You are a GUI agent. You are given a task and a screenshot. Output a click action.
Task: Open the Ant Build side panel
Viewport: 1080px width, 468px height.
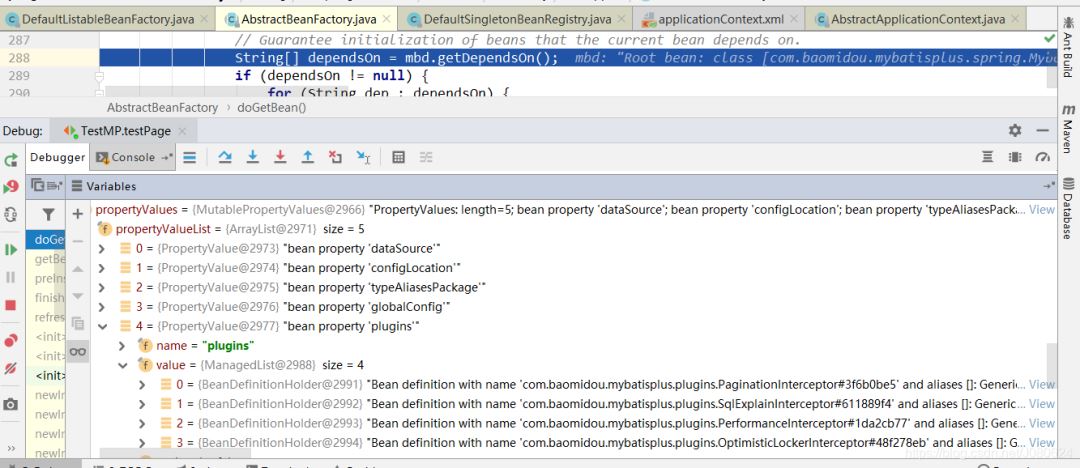pos(1068,46)
